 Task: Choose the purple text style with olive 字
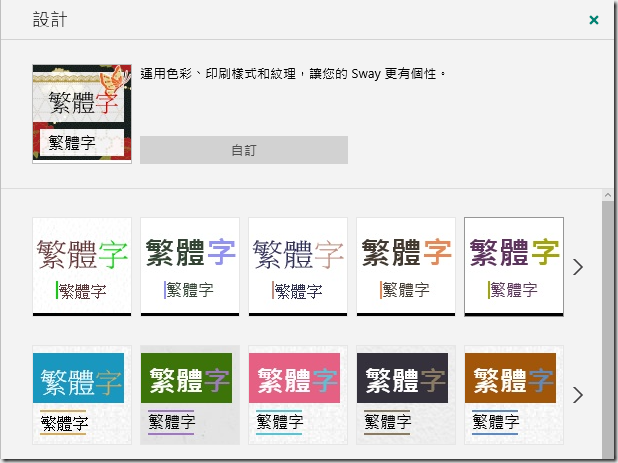[x=514, y=266]
